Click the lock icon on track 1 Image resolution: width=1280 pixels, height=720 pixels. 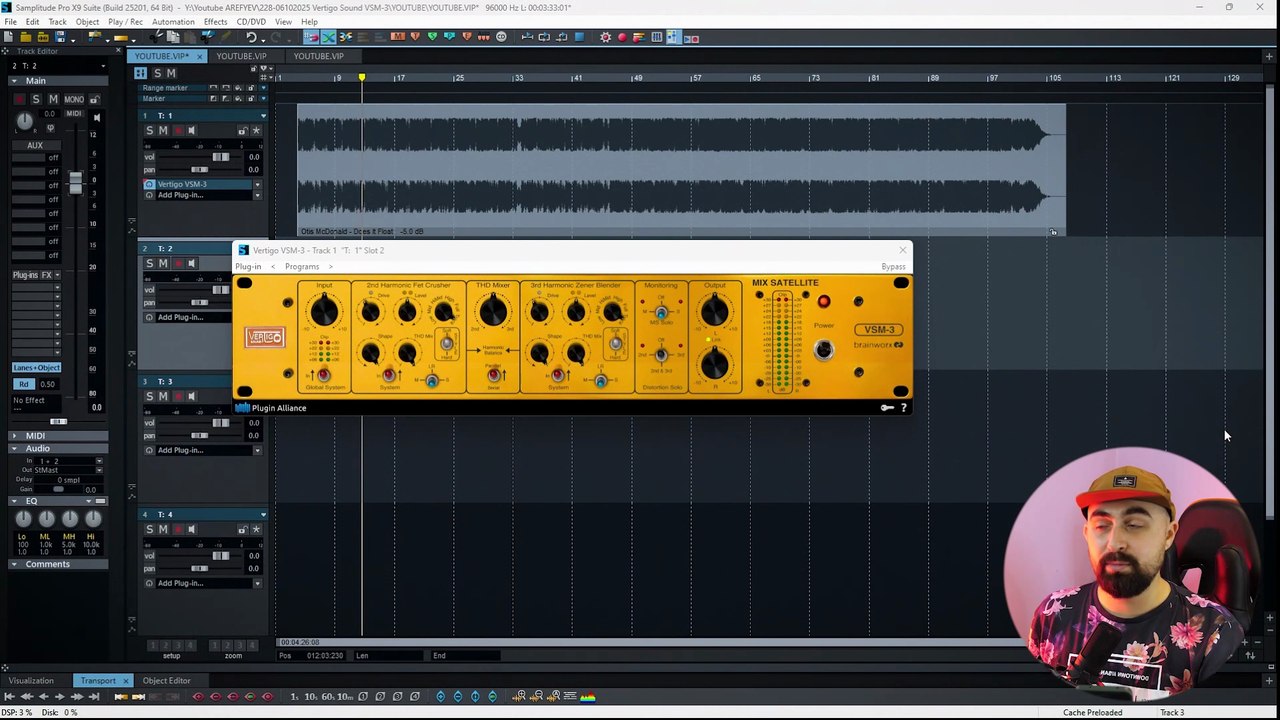242,131
